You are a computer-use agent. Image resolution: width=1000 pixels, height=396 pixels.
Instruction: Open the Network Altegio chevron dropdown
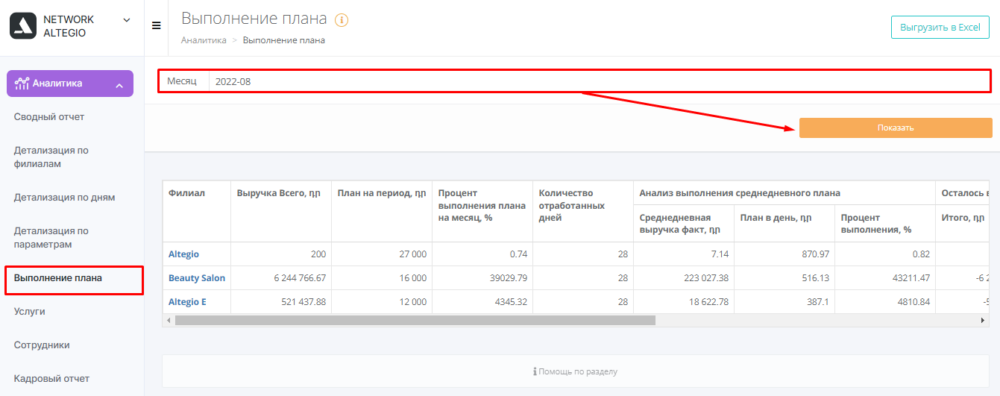coord(126,20)
